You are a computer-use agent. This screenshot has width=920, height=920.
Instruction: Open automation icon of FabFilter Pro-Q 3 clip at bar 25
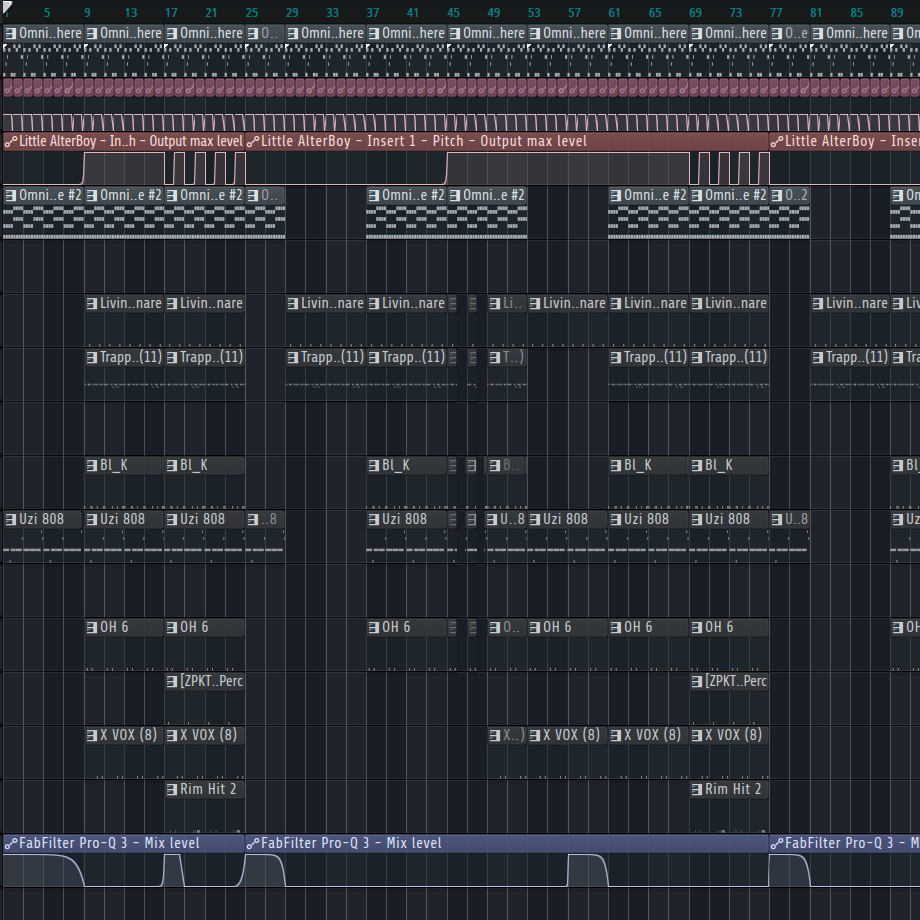(x=253, y=843)
